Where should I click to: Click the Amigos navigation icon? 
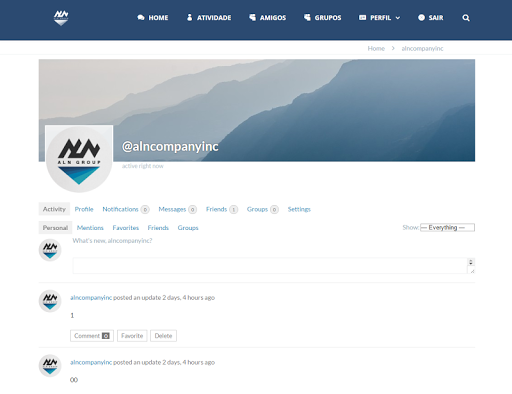252,17
